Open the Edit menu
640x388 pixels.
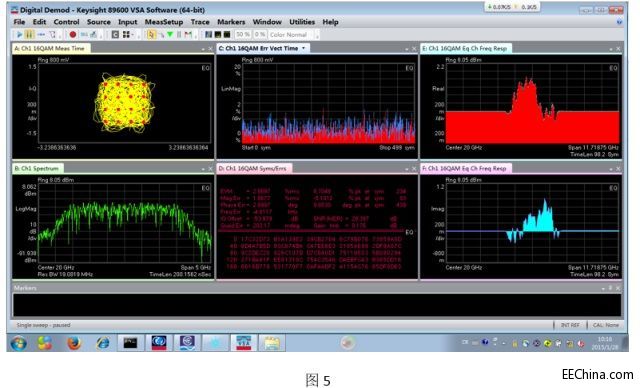click(x=39, y=22)
